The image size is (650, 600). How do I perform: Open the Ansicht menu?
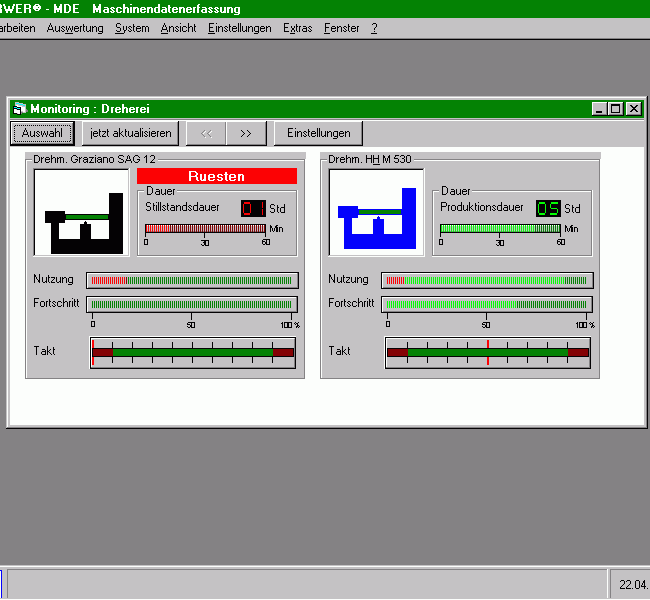[178, 28]
